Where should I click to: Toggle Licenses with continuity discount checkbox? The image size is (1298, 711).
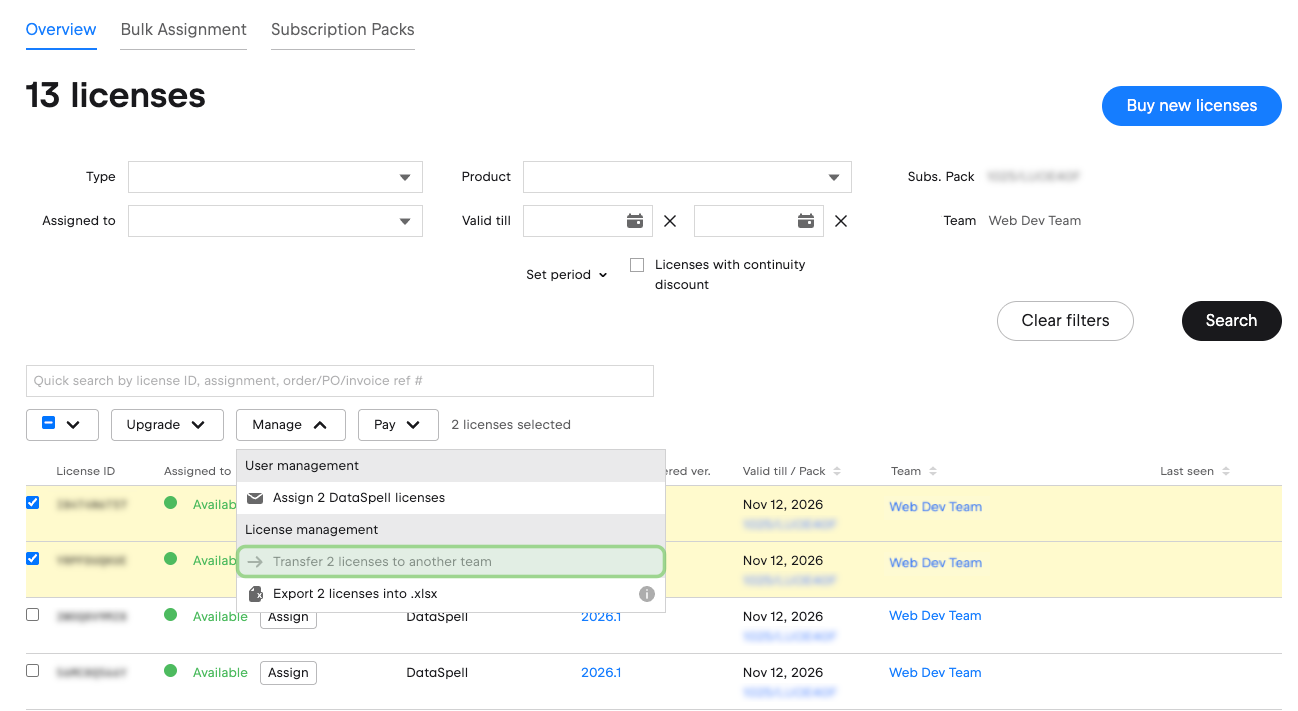click(637, 265)
